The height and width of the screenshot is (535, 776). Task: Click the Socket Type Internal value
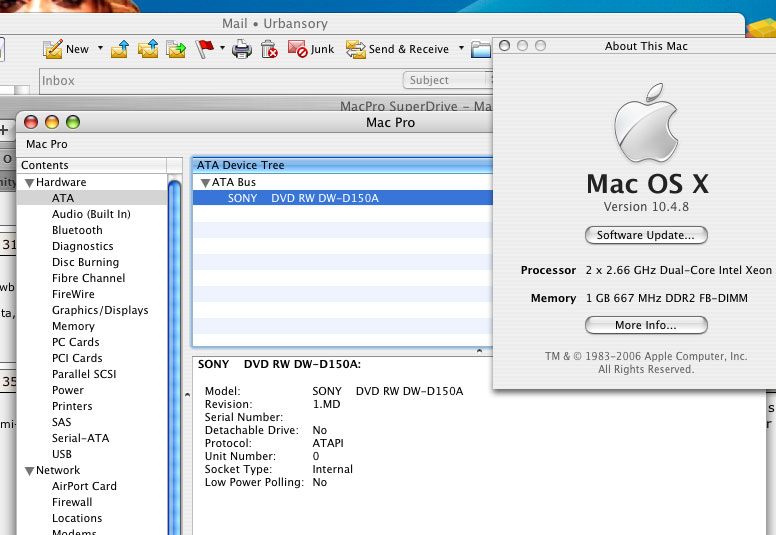click(x=333, y=469)
